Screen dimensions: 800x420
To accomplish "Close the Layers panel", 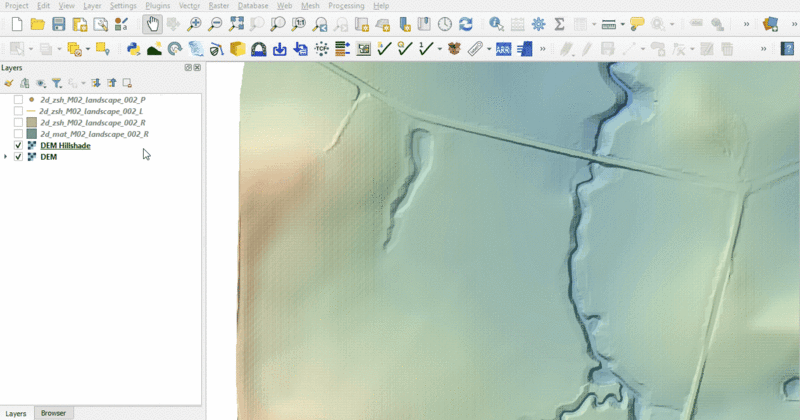I will pyautogui.click(x=197, y=68).
